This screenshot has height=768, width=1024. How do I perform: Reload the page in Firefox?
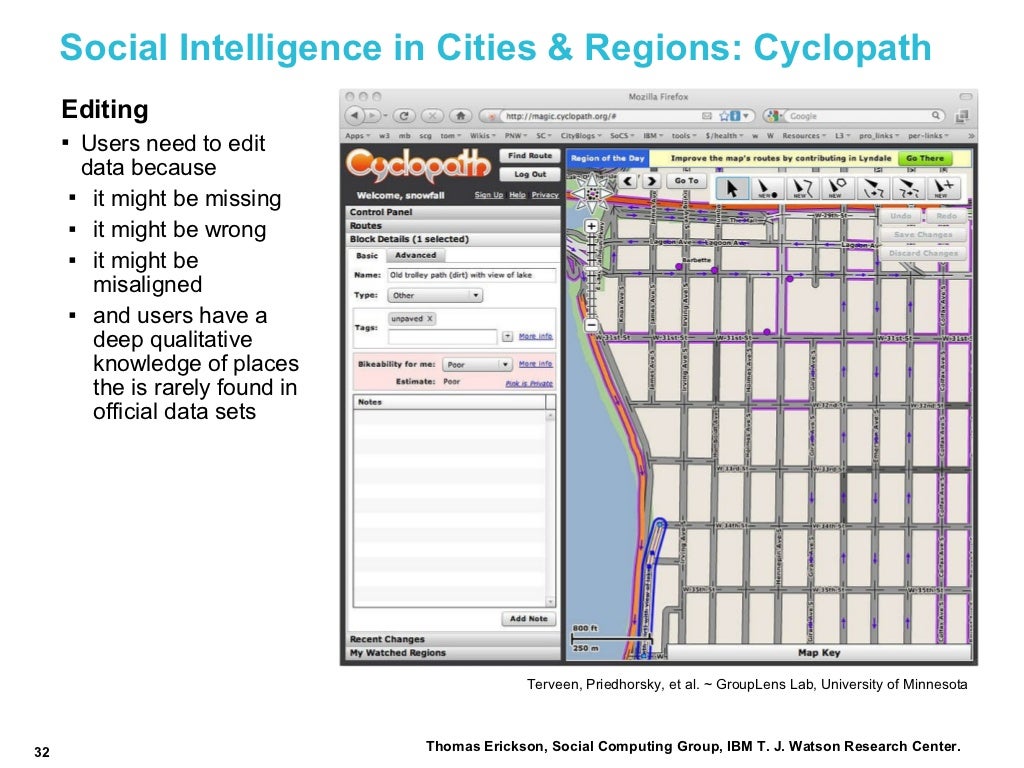(404, 116)
